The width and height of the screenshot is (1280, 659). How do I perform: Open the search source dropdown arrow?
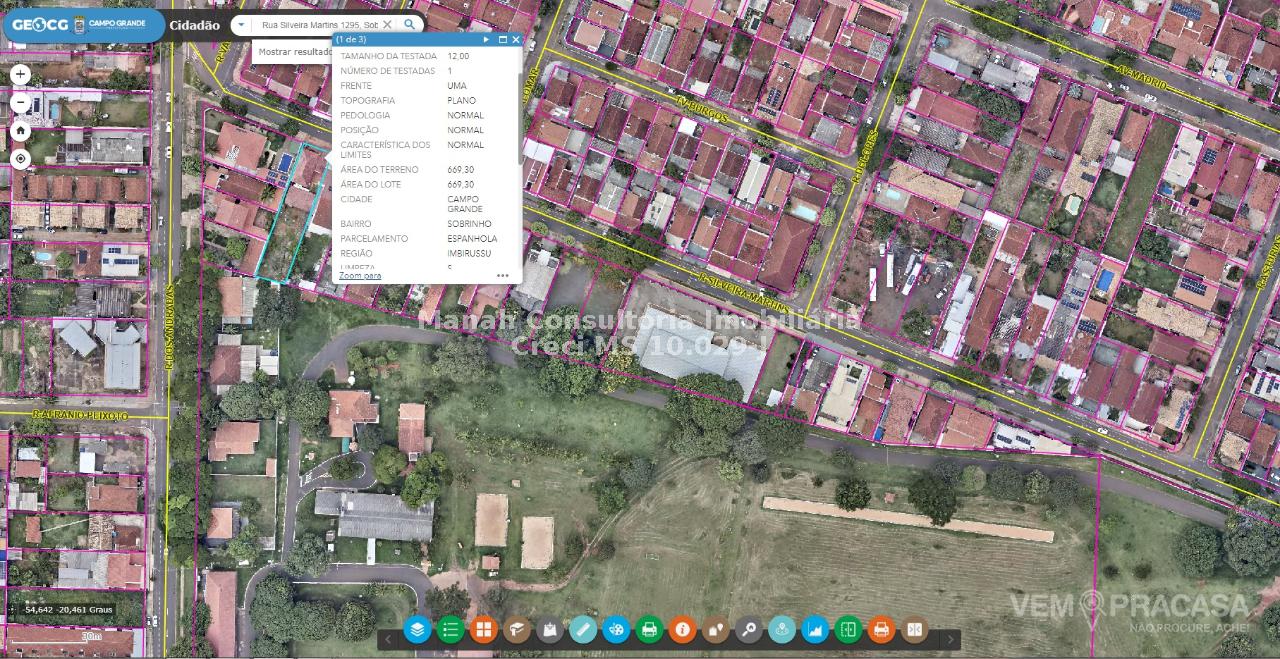(x=240, y=24)
